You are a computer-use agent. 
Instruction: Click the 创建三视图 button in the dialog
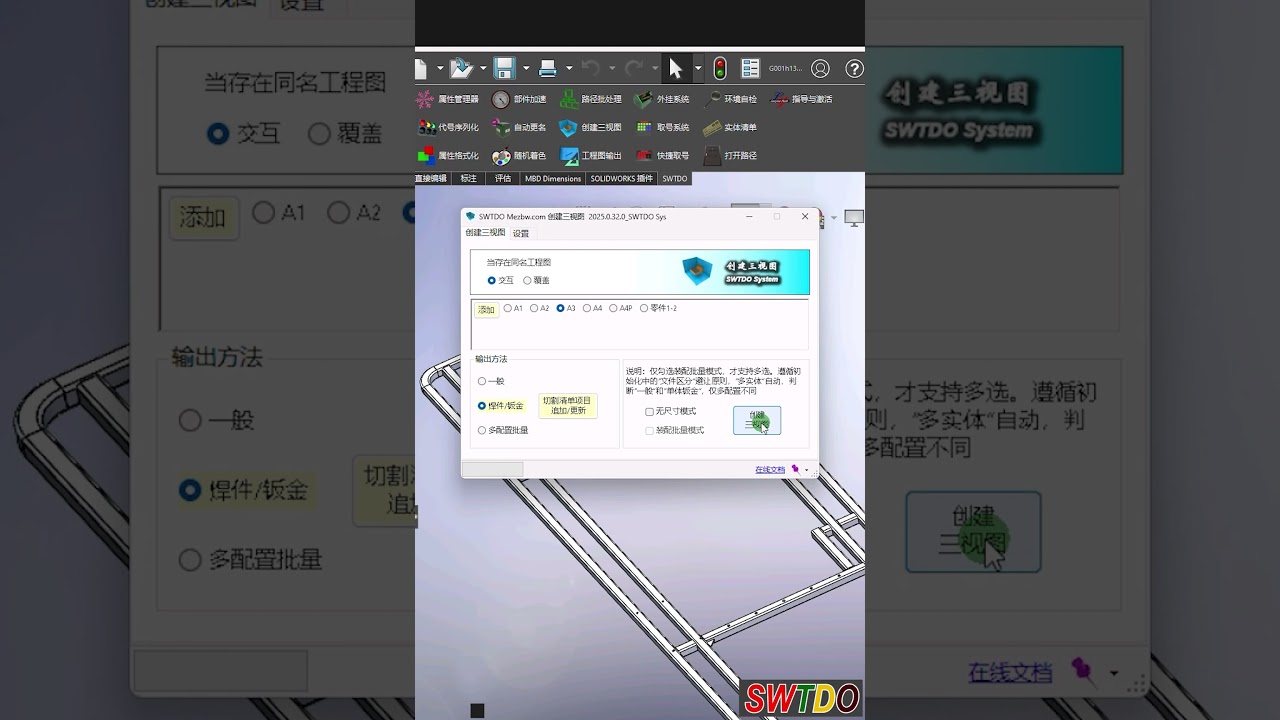point(757,420)
